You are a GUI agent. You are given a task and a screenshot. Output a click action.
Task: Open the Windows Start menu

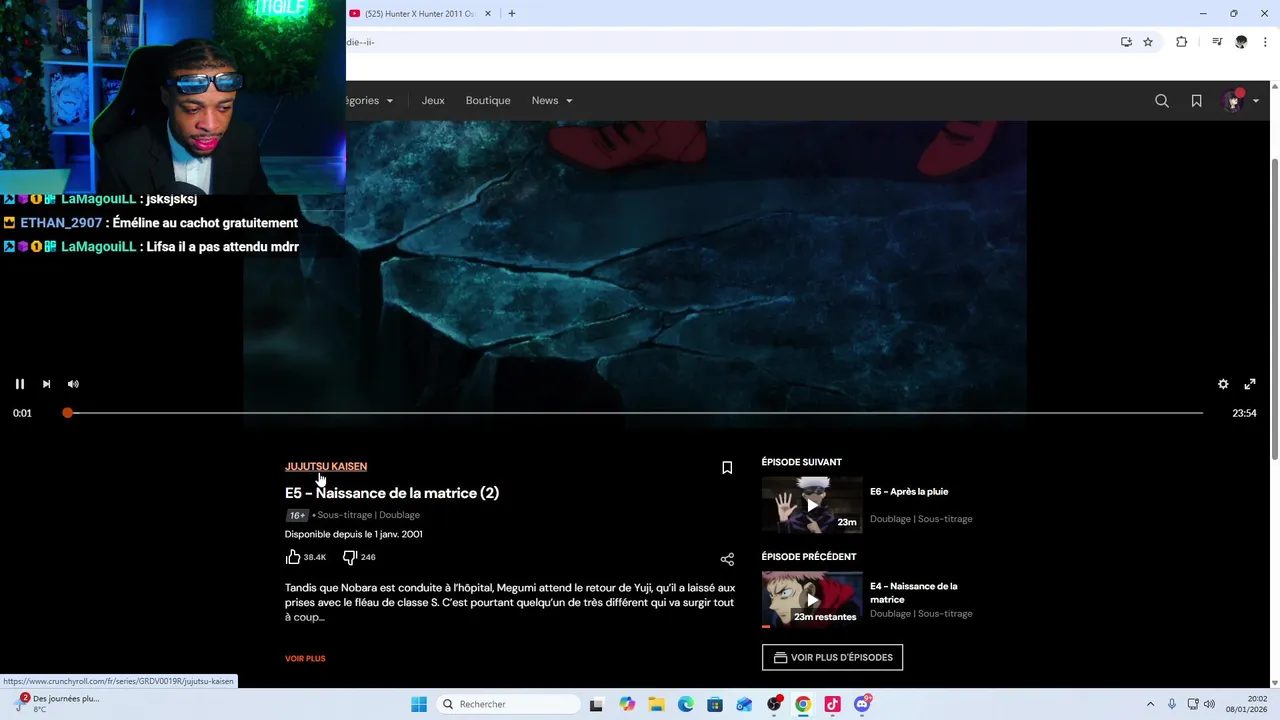click(419, 704)
